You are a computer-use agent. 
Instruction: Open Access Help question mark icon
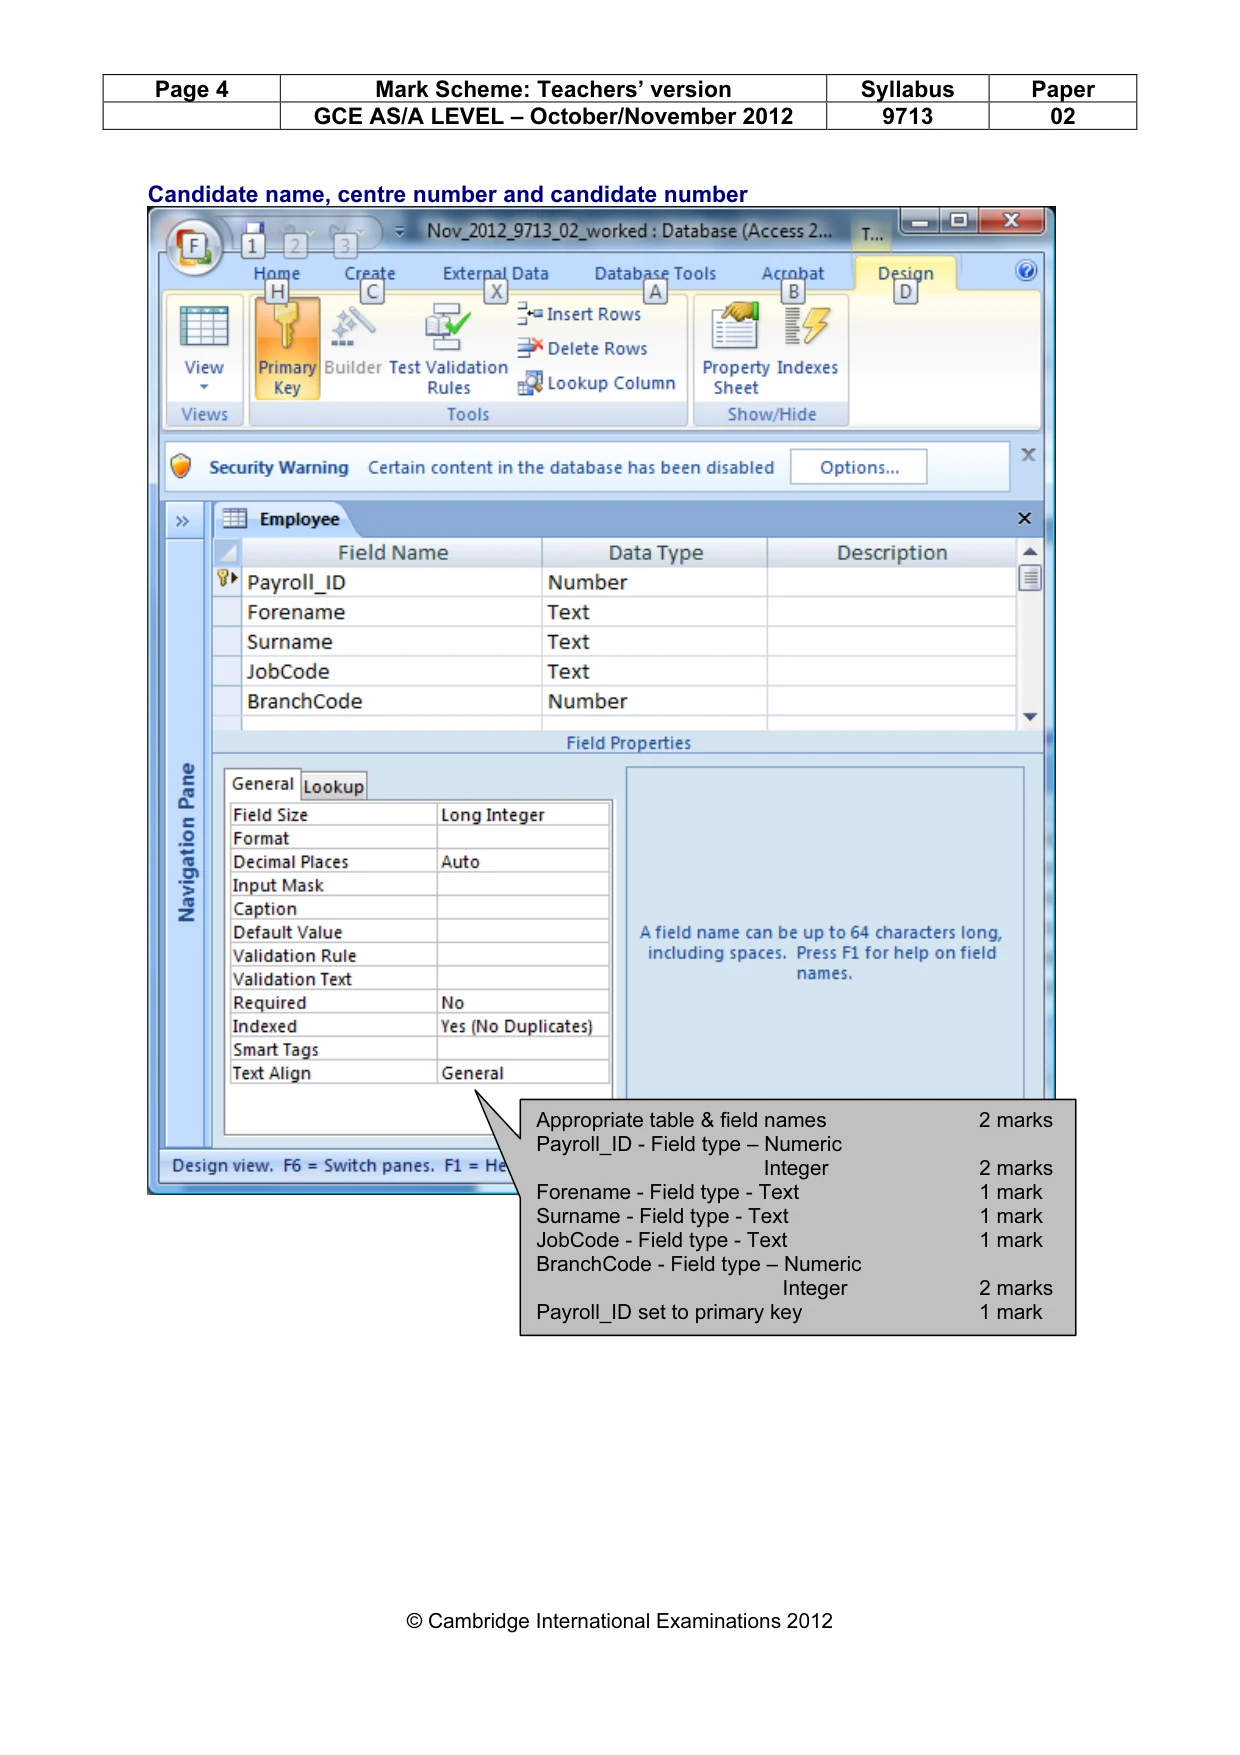(x=1026, y=271)
